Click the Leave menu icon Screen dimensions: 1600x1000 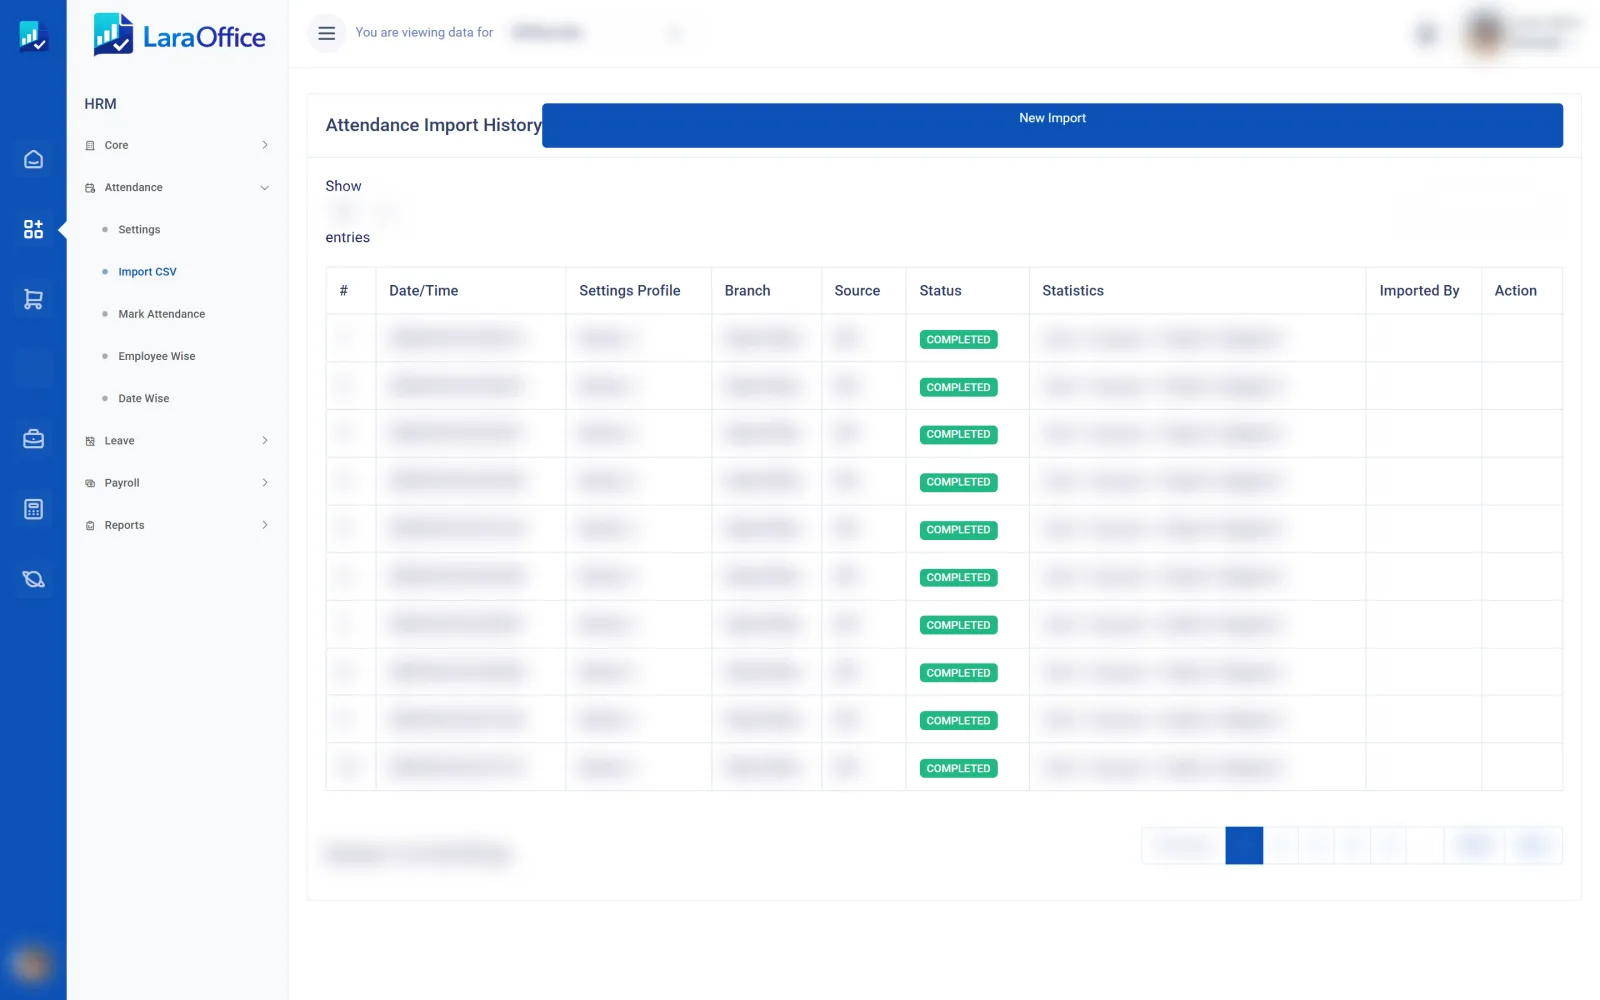pyautogui.click(x=90, y=441)
